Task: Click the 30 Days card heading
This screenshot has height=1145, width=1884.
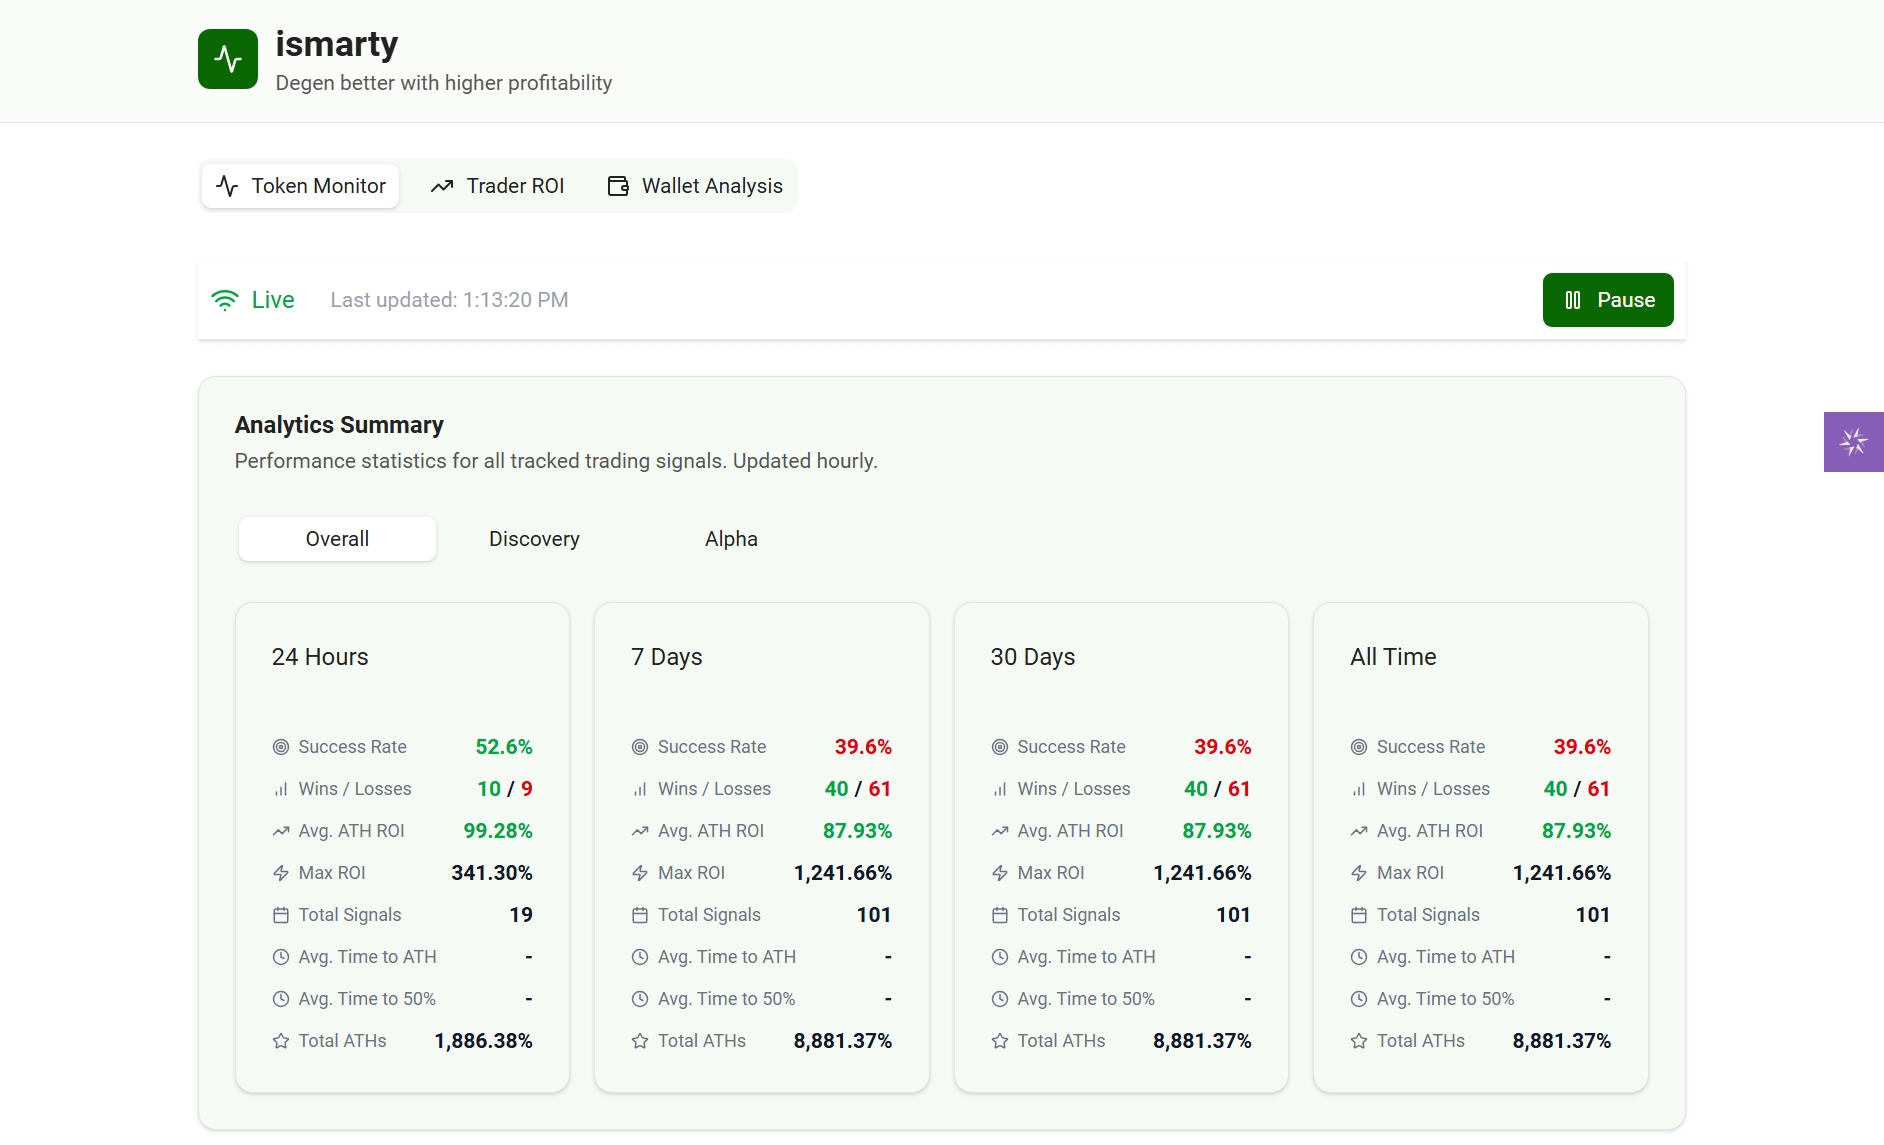Action: 1033,657
